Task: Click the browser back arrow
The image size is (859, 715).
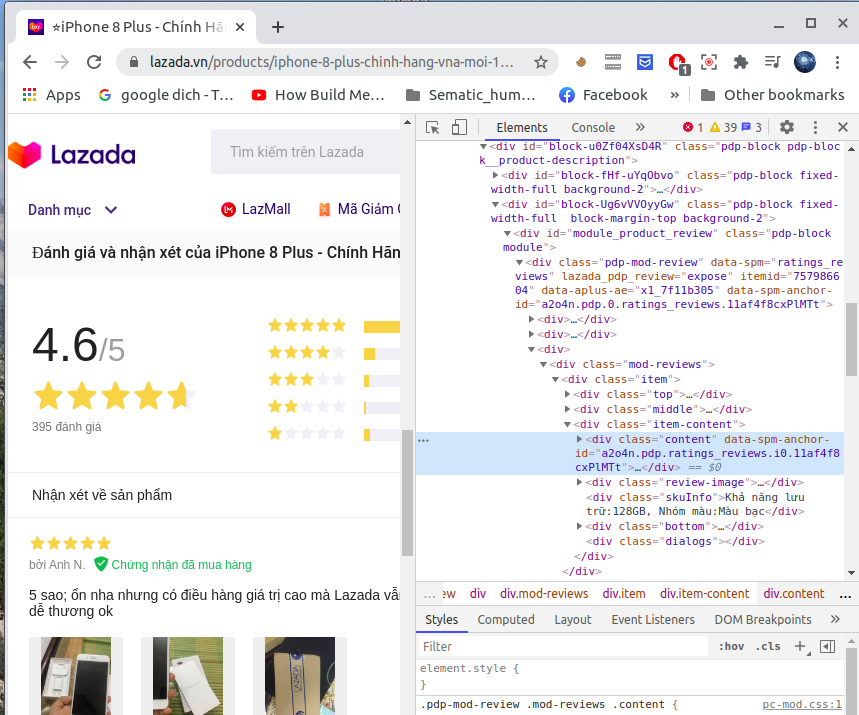Action: pyautogui.click(x=30, y=62)
